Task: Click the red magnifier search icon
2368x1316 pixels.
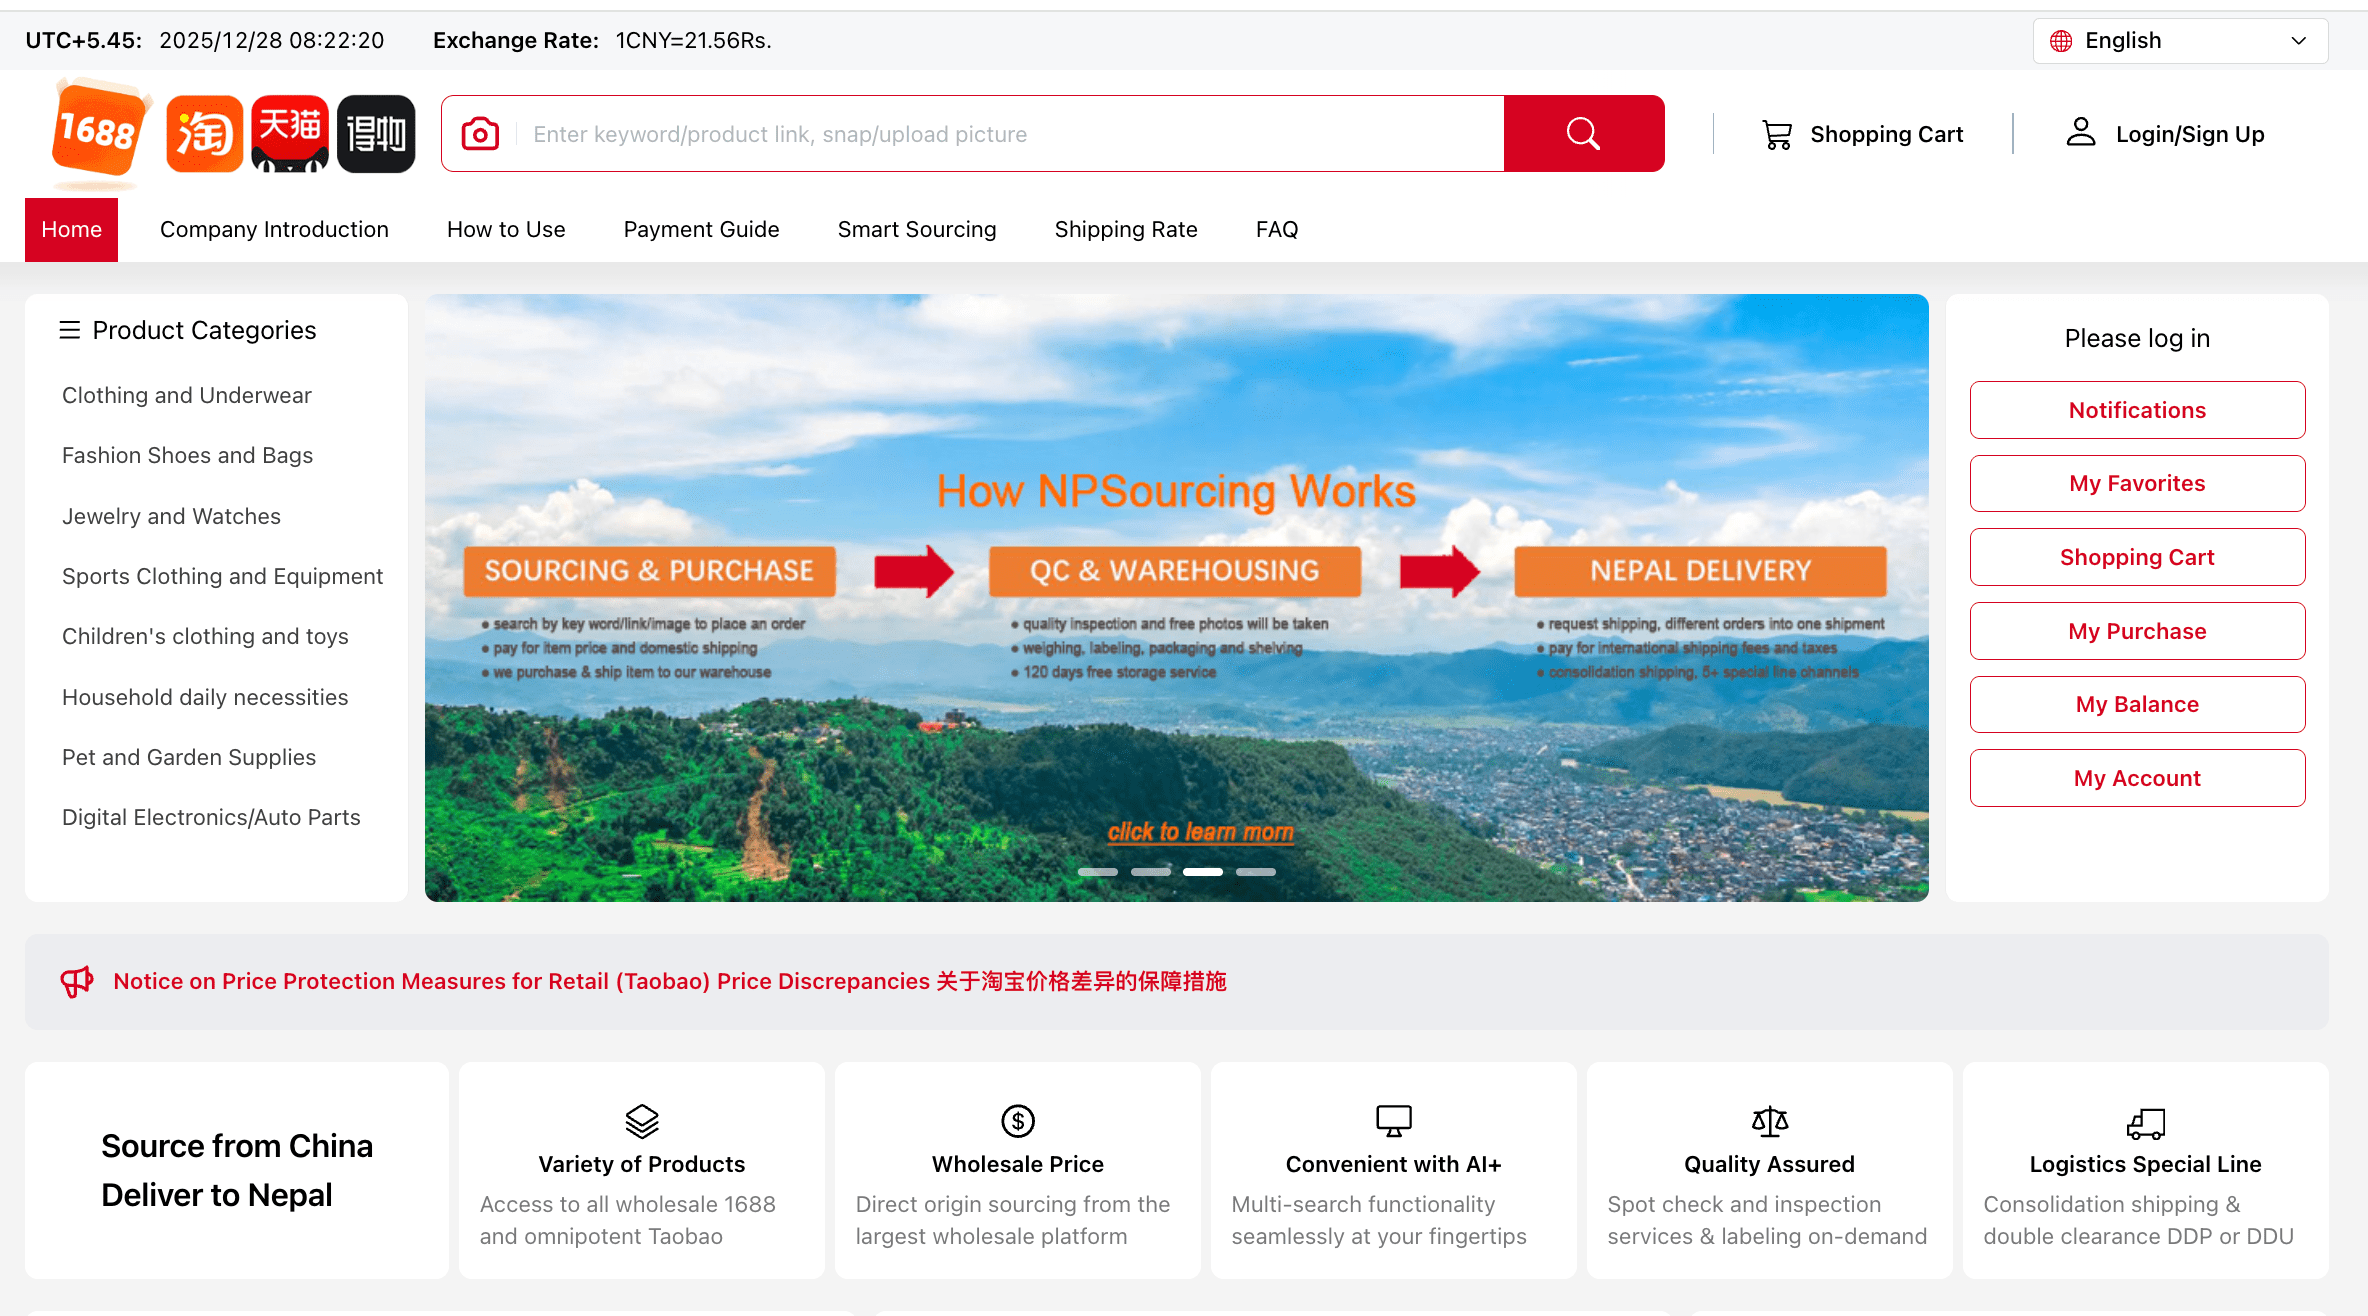Action: (x=1583, y=133)
